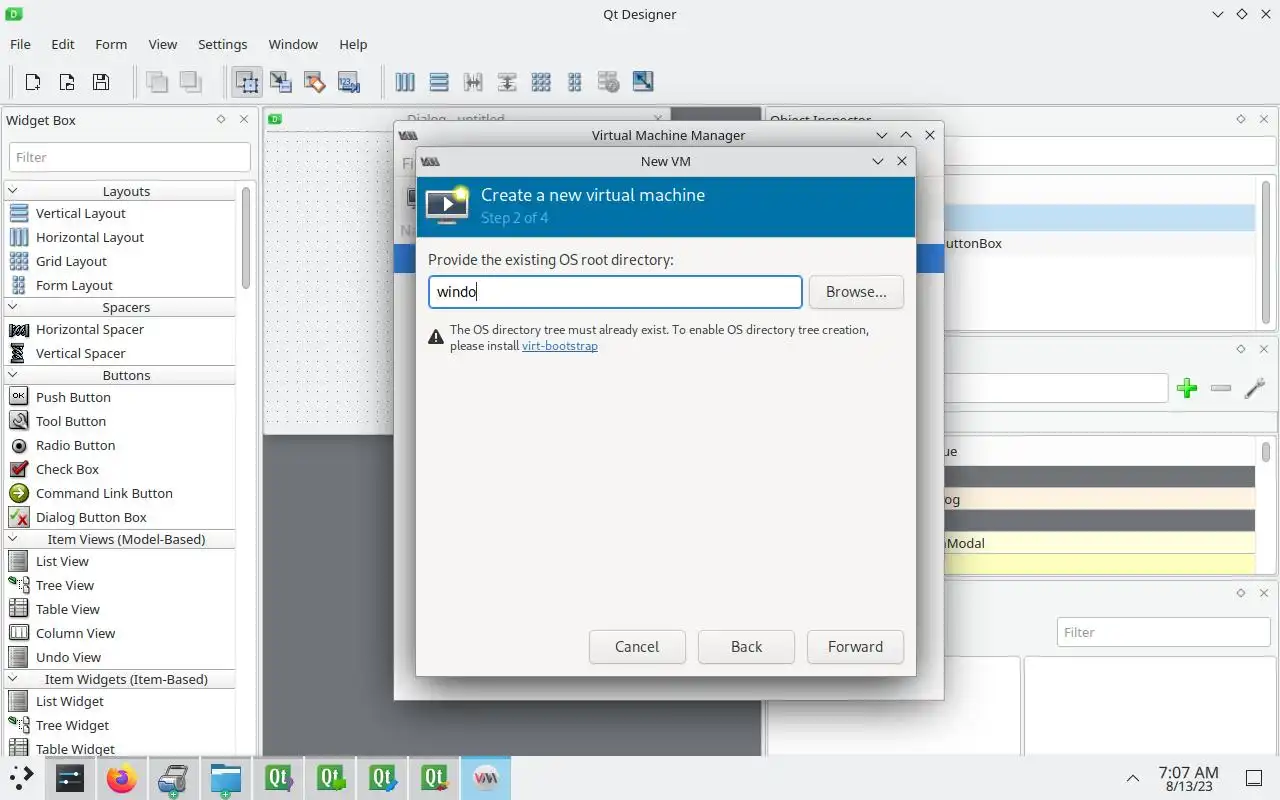Click Lay Out Horizontally in Splitter icon
The image size is (1280, 800).
coord(473,82)
